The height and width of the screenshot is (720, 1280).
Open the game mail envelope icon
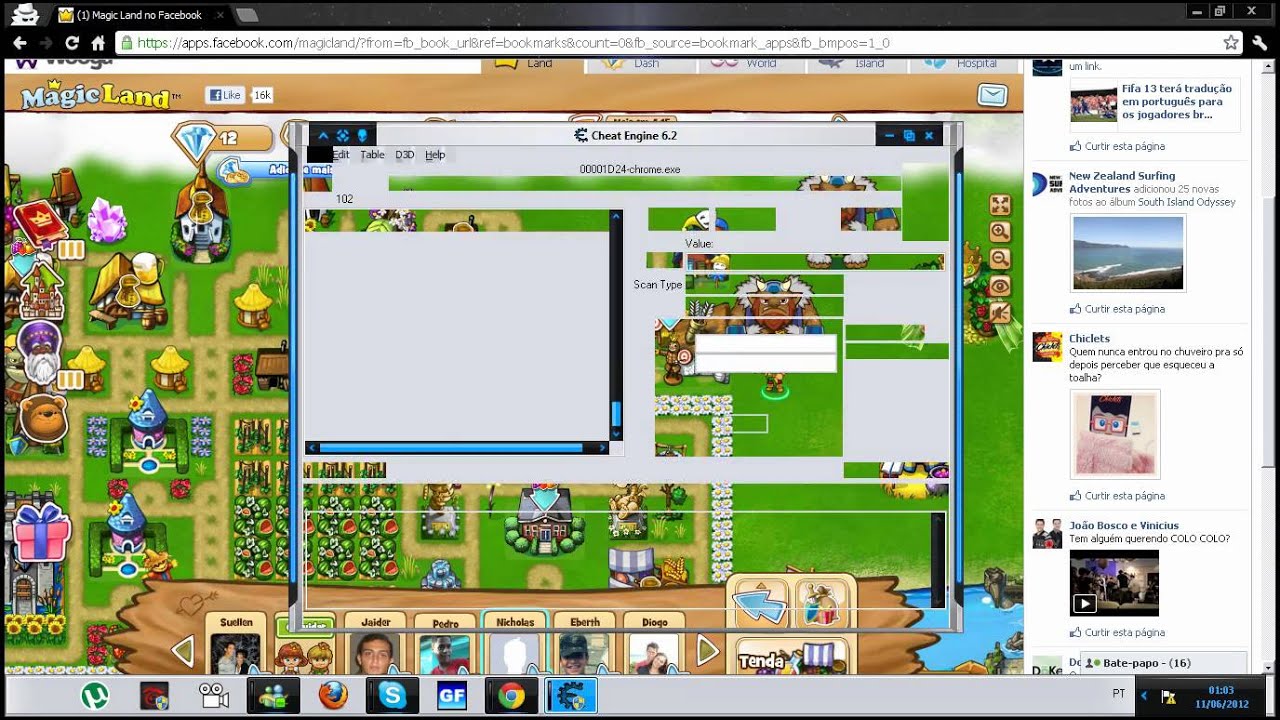coord(991,95)
